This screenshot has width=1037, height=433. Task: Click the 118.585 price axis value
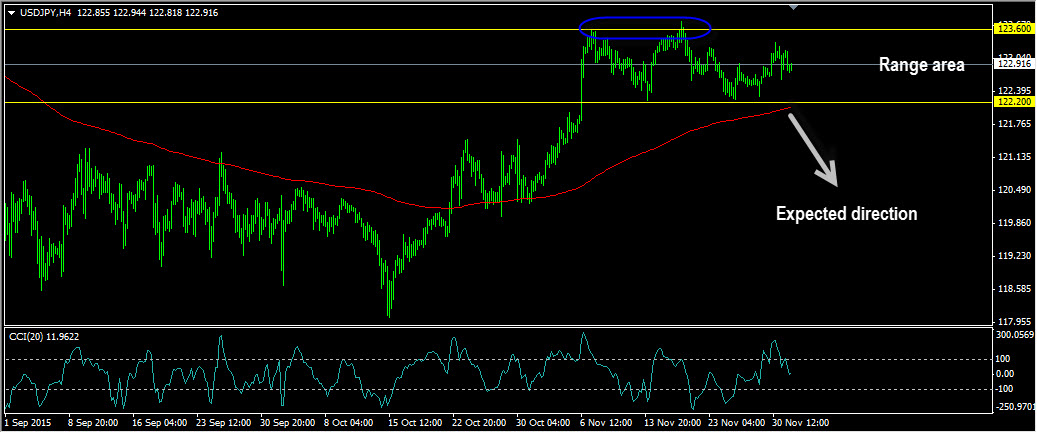click(1014, 289)
